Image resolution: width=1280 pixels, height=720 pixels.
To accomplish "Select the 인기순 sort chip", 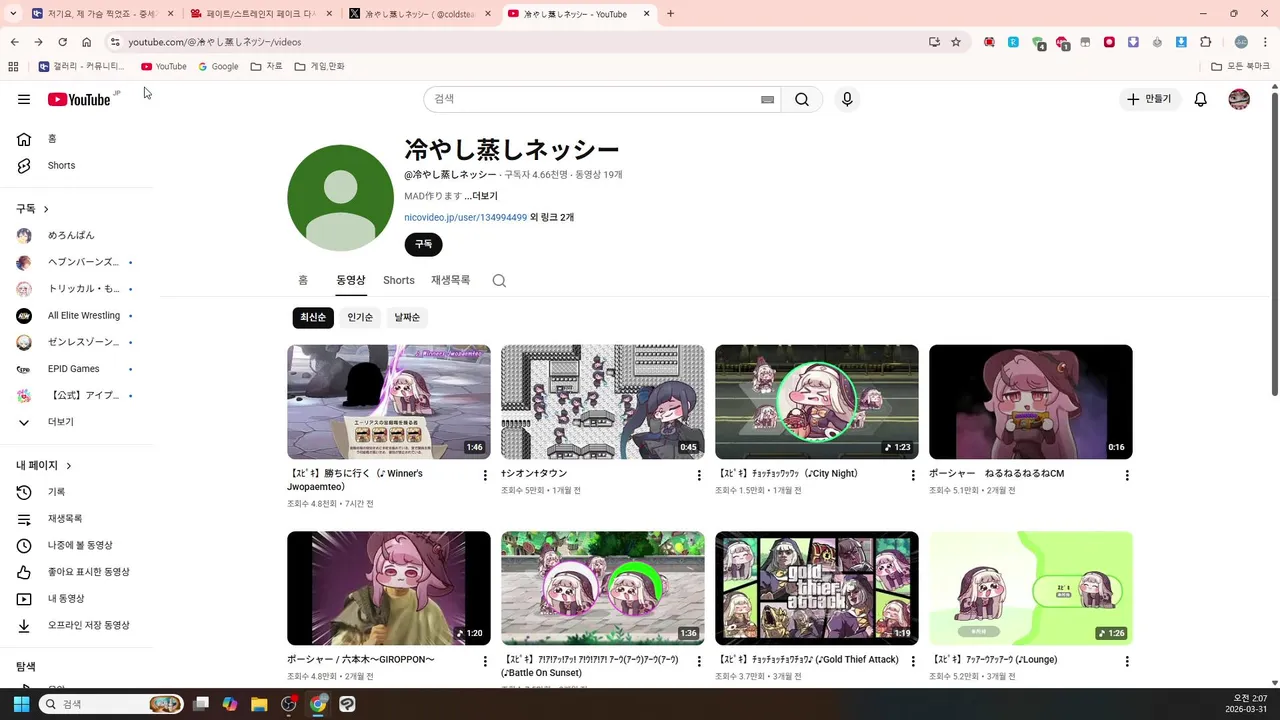I will (x=360, y=317).
